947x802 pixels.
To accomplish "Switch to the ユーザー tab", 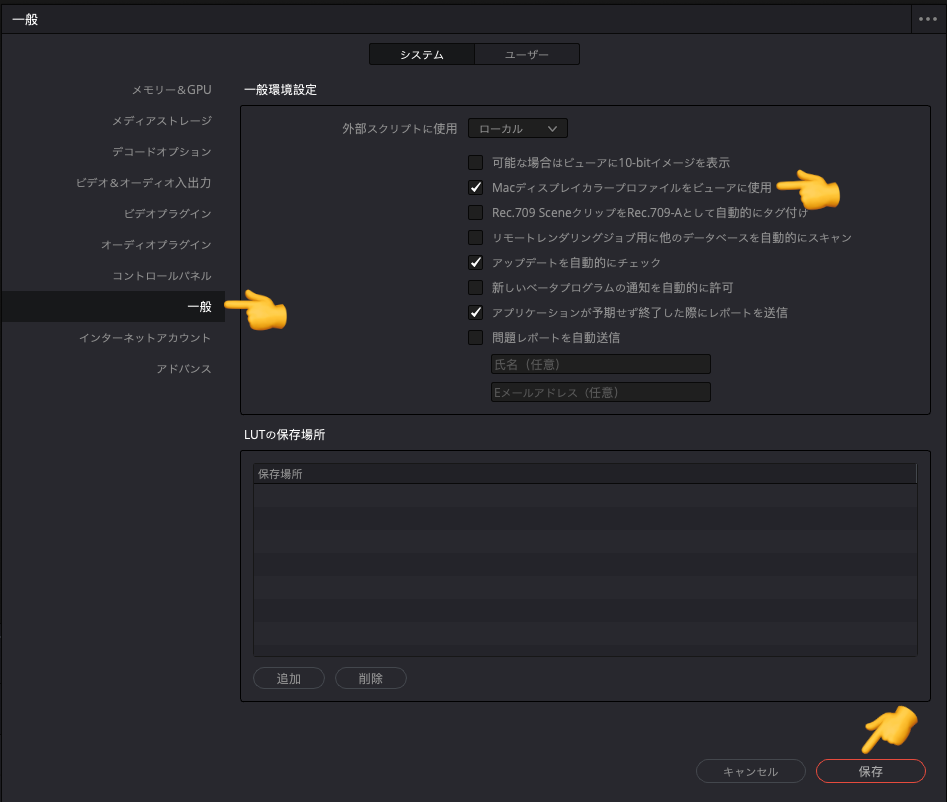I will click(x=527, y=54).
